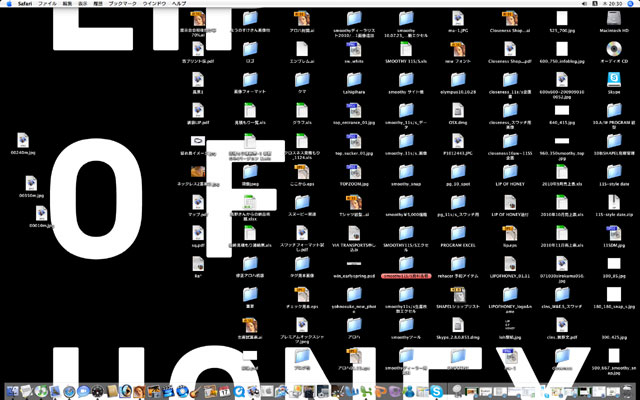Open the Skype app in the Dock

437,390
